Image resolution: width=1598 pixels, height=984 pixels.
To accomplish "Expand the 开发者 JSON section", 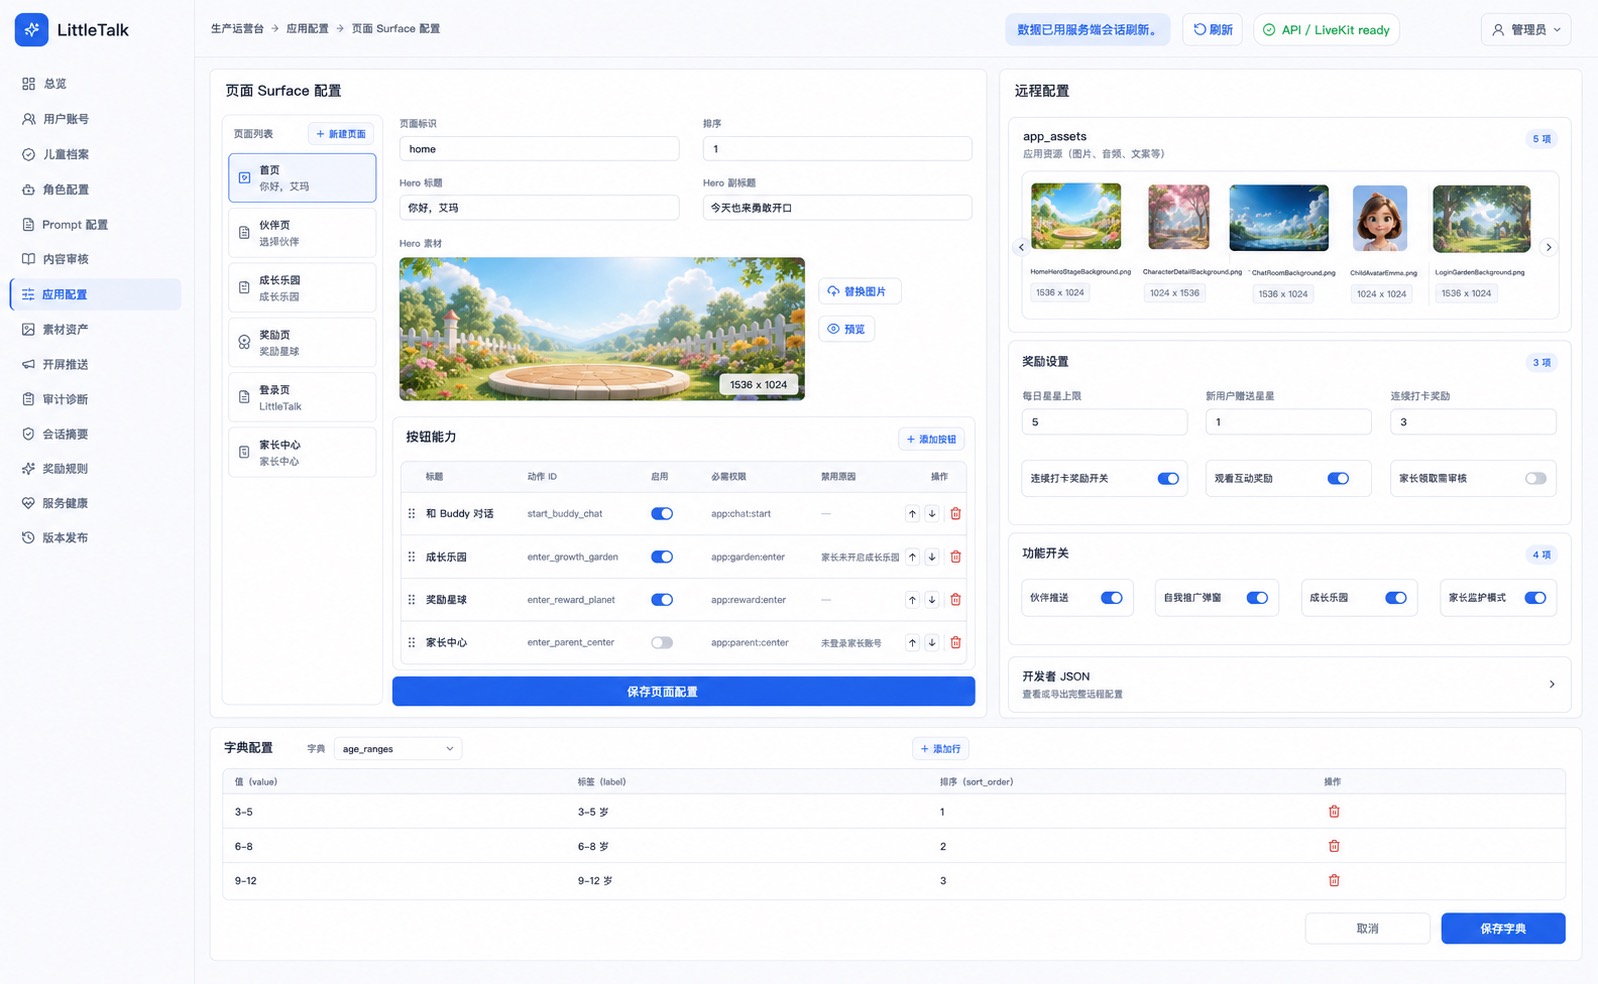I will (1289, 684).
